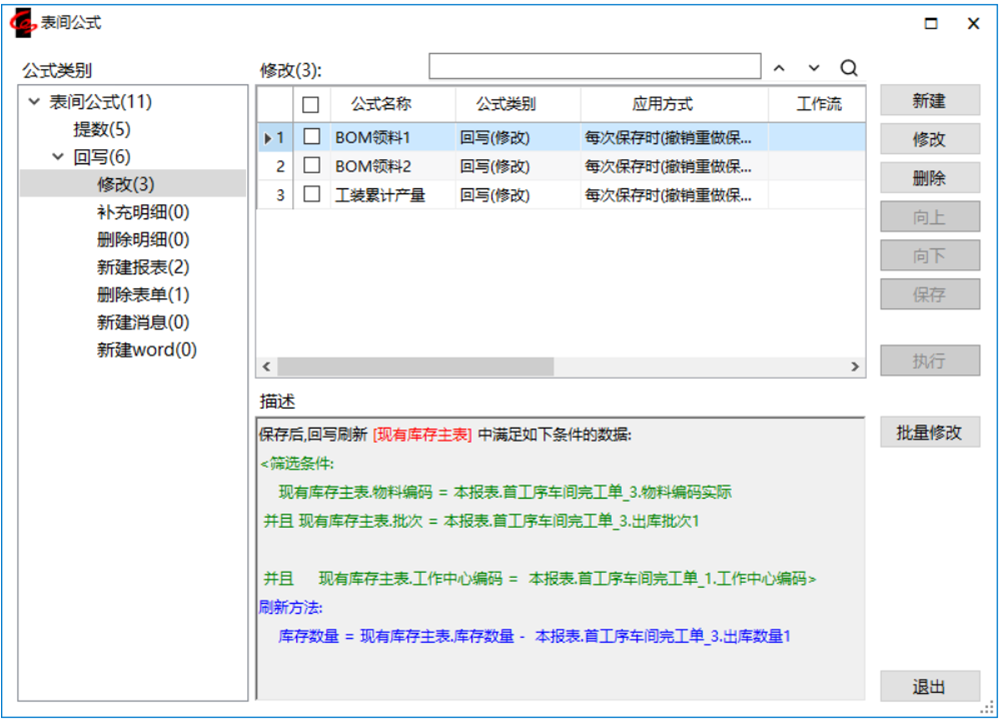Click the 删除 button
This screenshot has width=1004, height=725.
pos(929,177)
